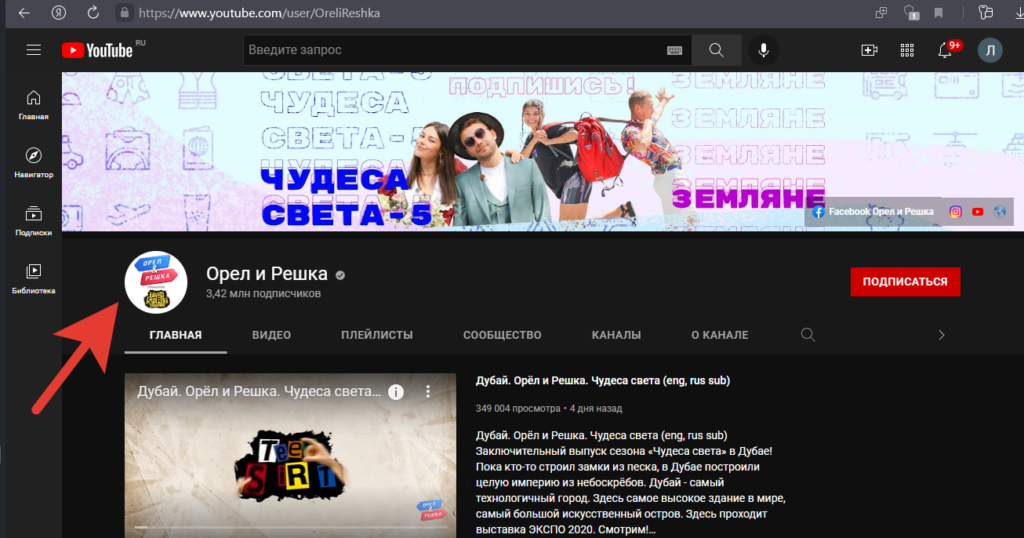Start voice search with the microphone
1024x538 pixels.
pos(763,50)
